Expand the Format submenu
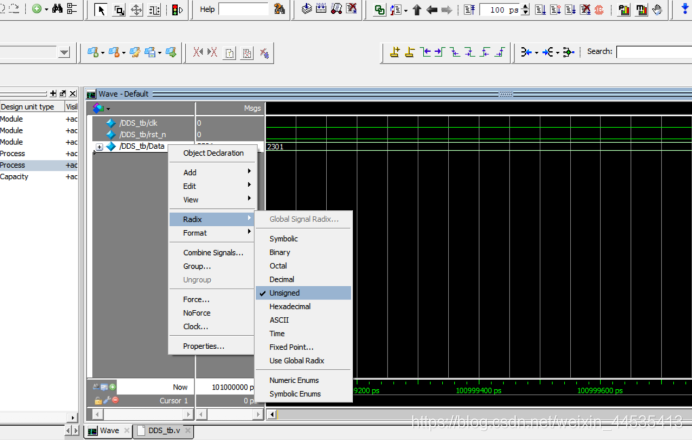 coord(212,233)
